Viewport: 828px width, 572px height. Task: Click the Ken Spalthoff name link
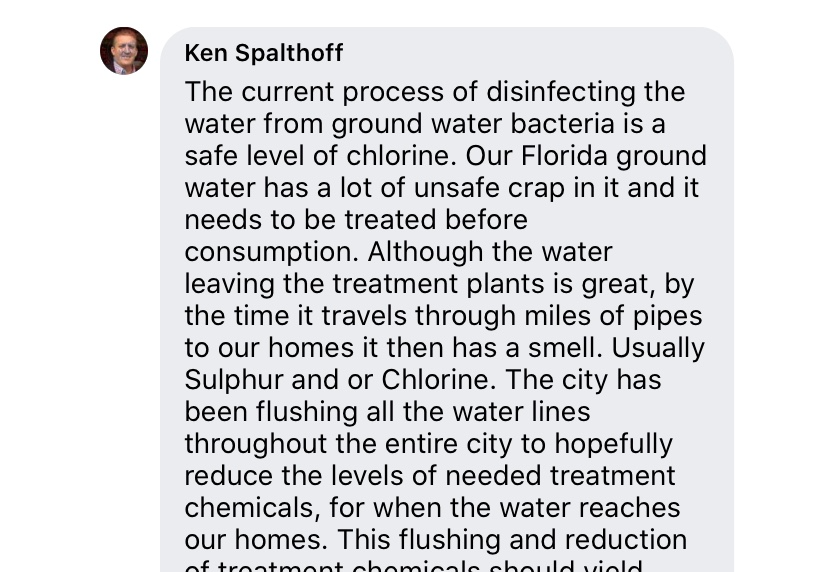pos(264,53)
